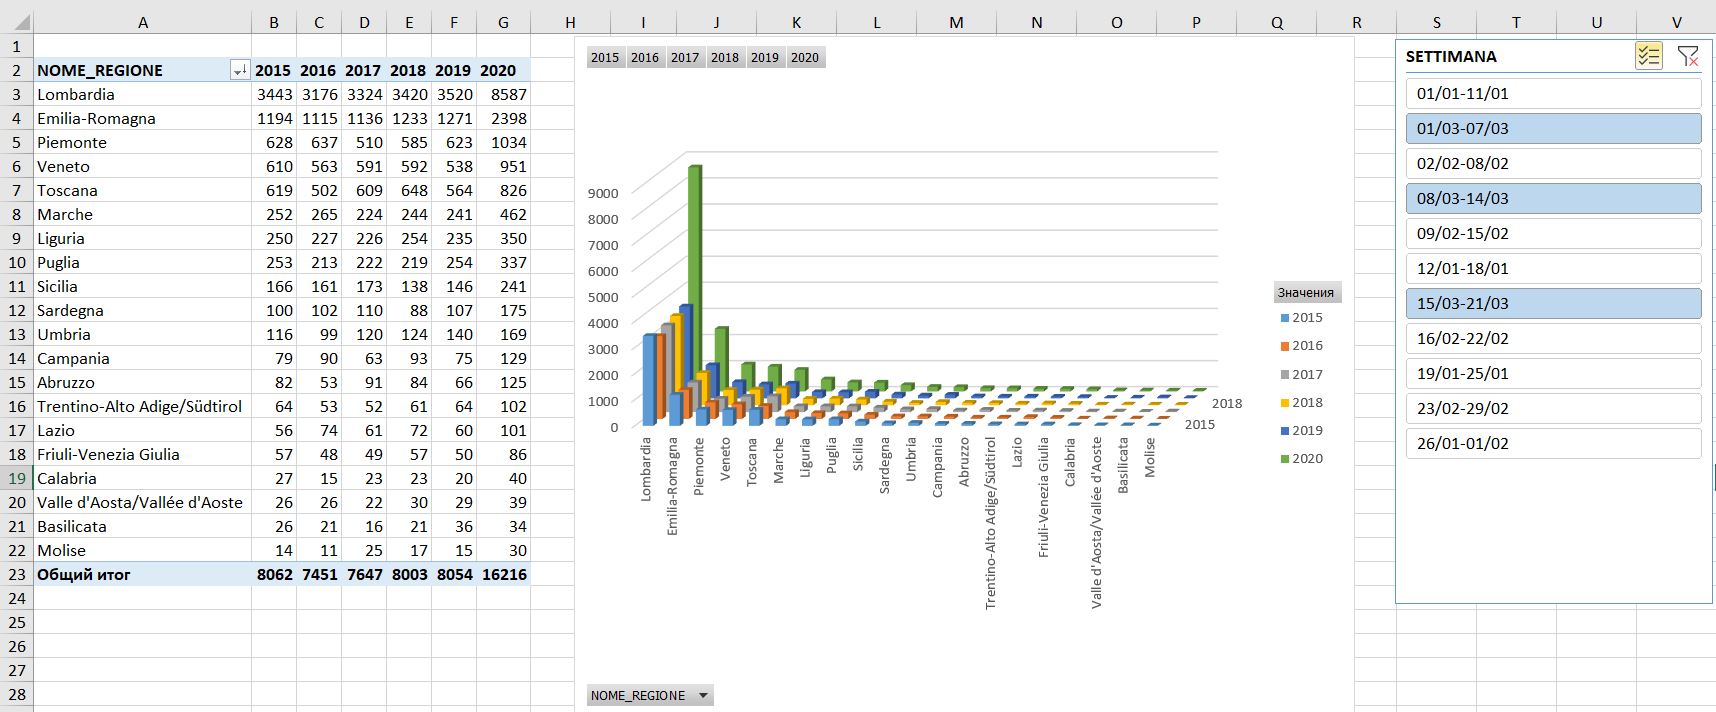
Task: Clear the SETTIMANA slicer filter
Action: [1688, 56]
